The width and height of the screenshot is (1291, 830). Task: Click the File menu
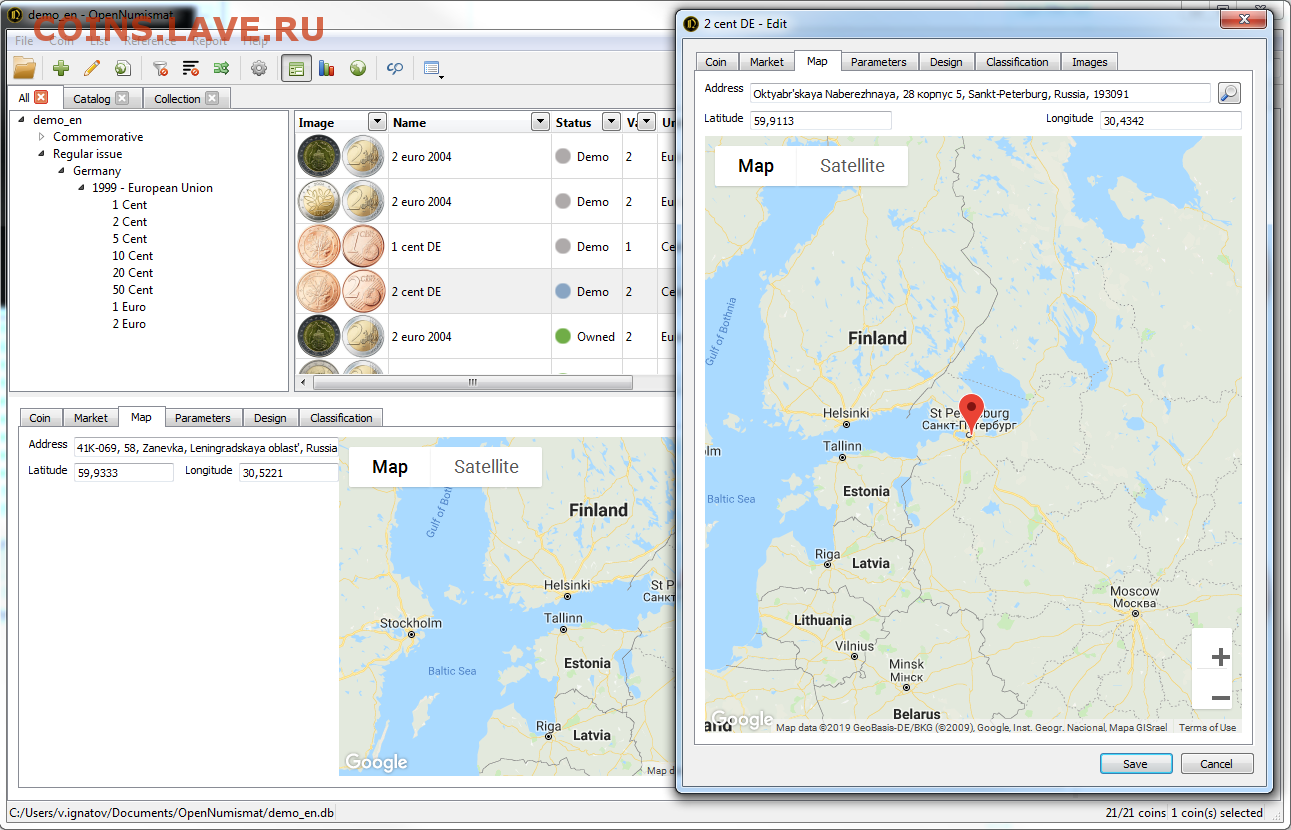pyautogui.click(x=23, y=41)
